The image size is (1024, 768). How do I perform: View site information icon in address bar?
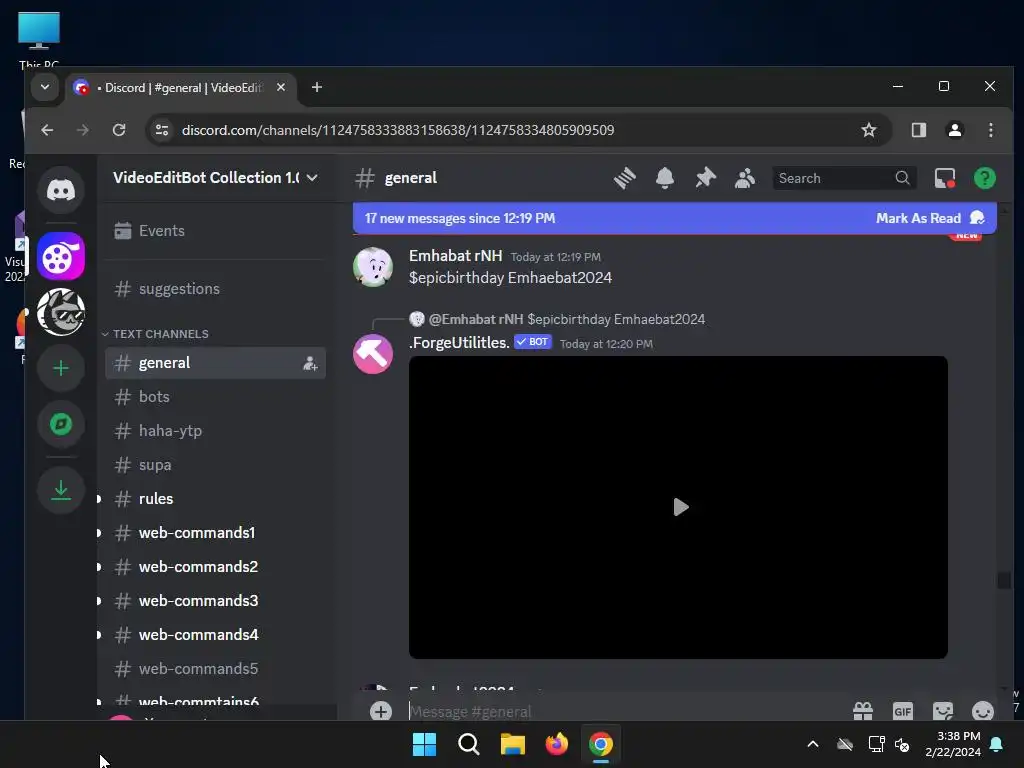162,130
